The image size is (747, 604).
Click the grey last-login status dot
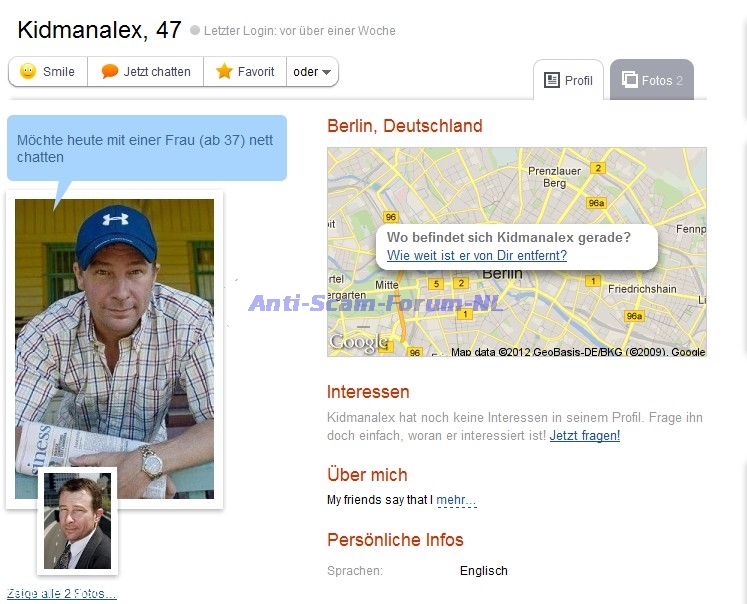click(195, 31)
